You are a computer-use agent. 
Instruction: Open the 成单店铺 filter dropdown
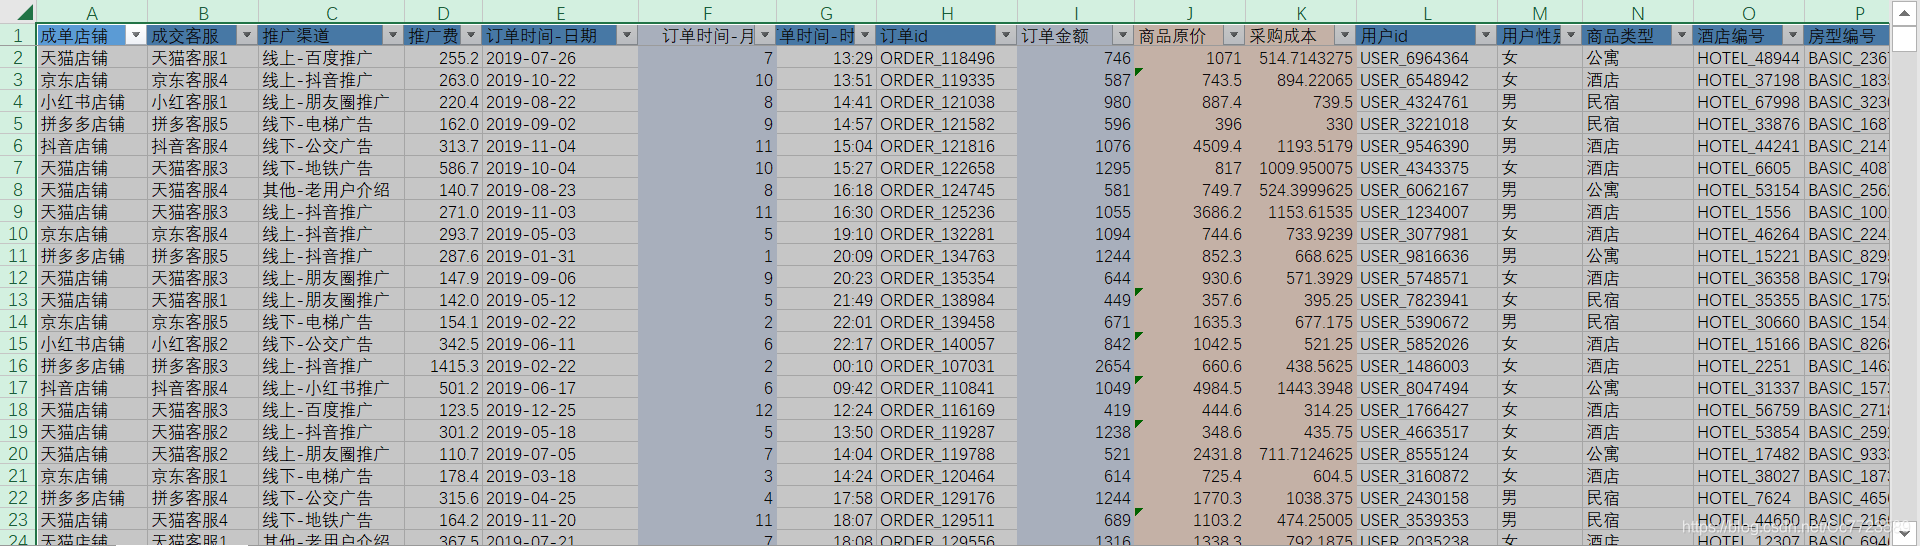(x=136, y=36)
